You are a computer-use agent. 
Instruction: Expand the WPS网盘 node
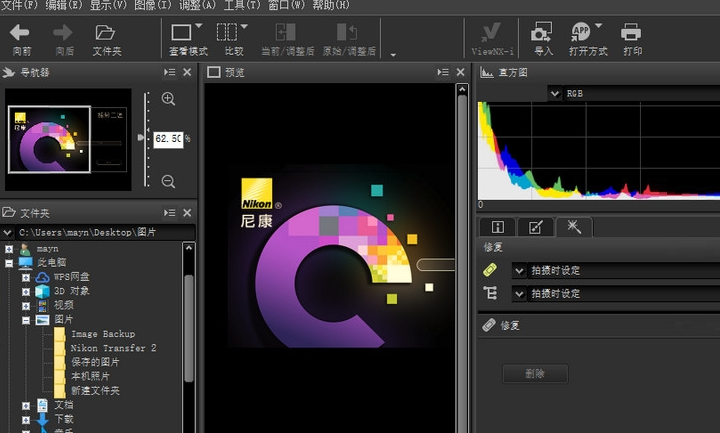pyautogui.click(x=26, y=277)
